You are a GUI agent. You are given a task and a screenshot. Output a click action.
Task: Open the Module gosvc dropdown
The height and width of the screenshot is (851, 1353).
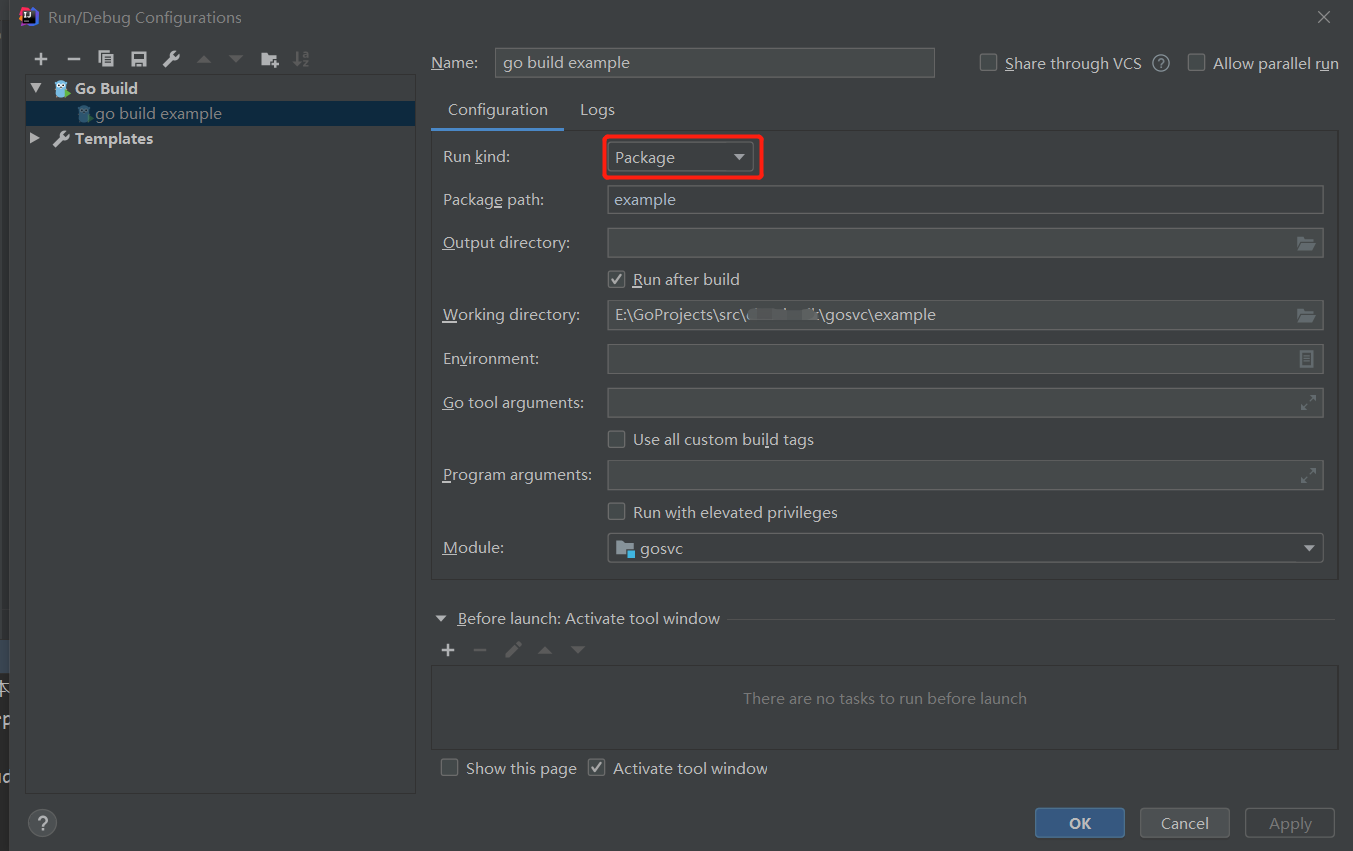tap(1308, 547)
